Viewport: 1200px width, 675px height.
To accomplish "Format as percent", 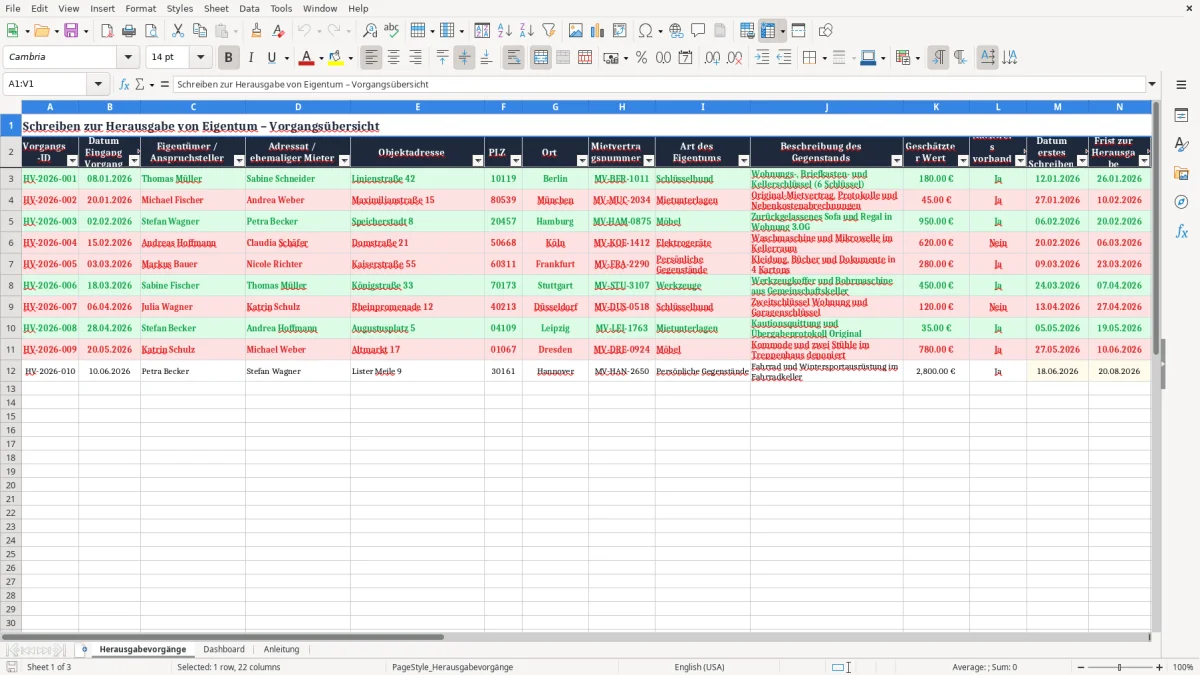I will click(x=641, y=58).
